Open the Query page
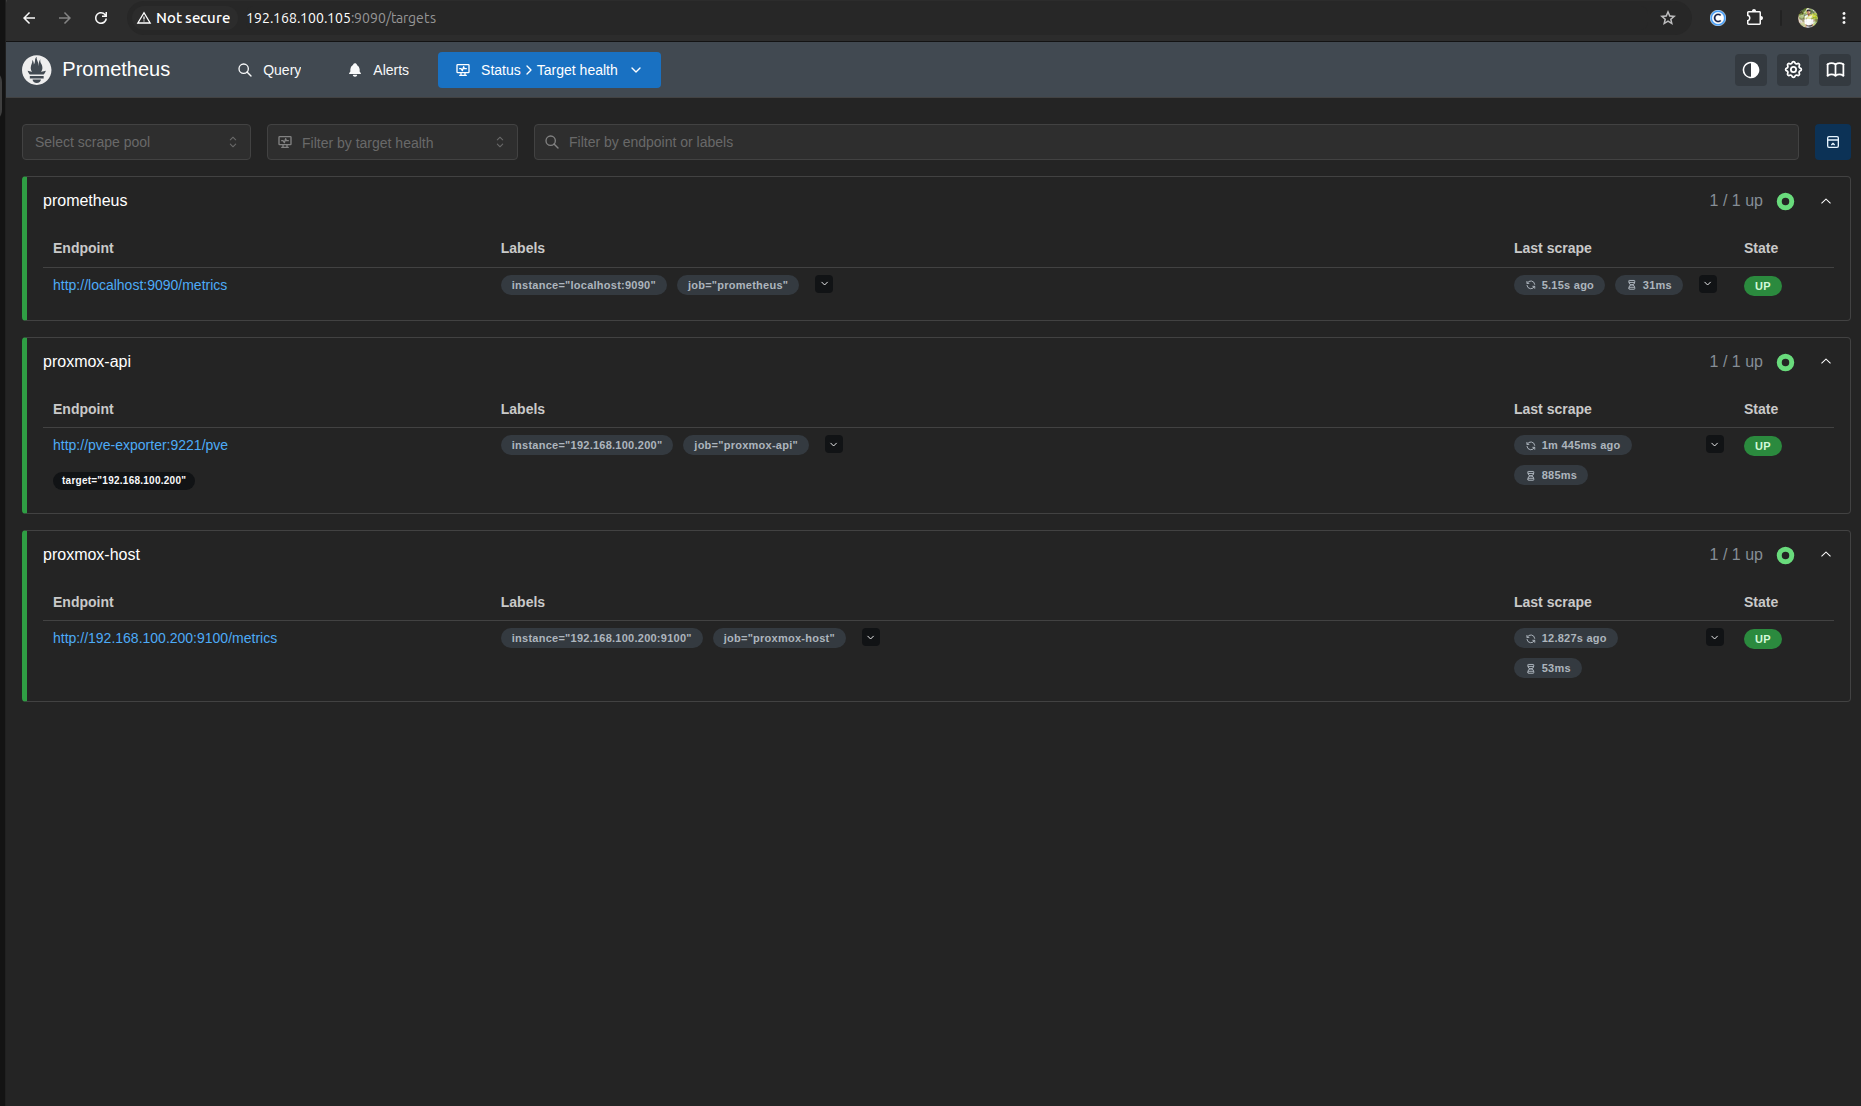1861x1106 pixels. (x=269, y=70)
